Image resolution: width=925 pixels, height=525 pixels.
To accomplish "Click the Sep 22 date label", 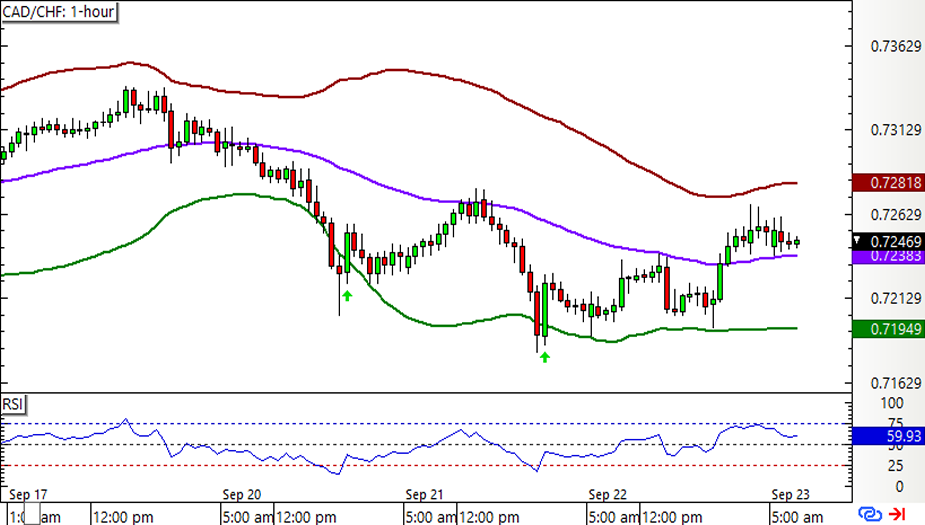I will pos(608,494).
